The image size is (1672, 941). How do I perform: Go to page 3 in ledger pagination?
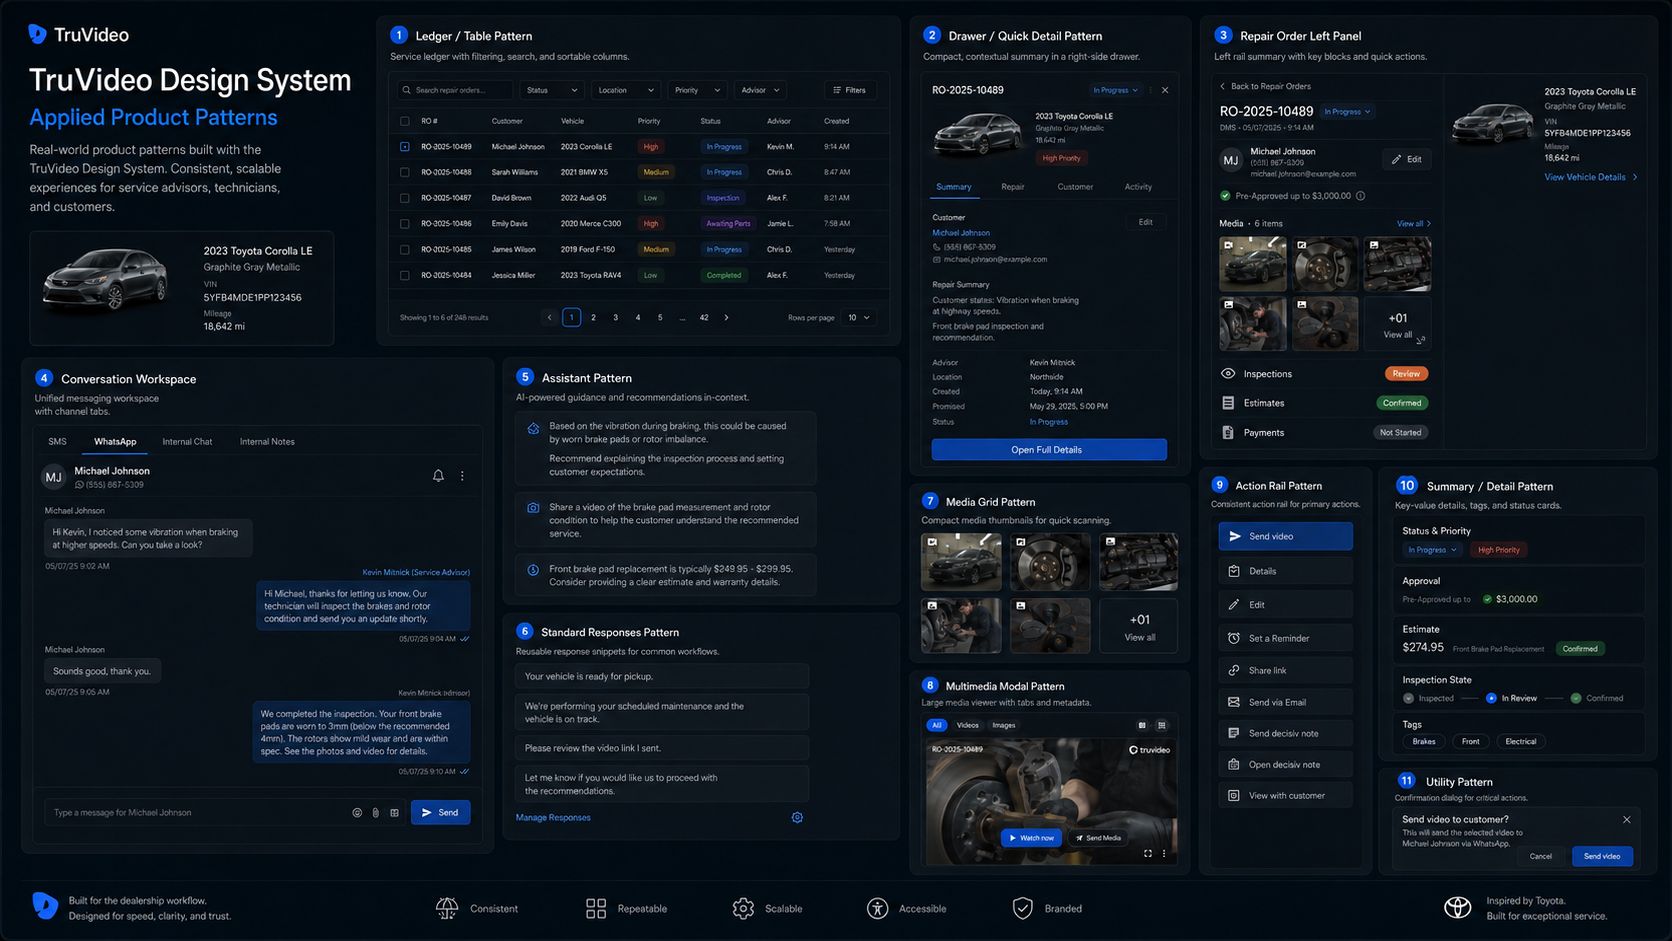tap(615, 318)
